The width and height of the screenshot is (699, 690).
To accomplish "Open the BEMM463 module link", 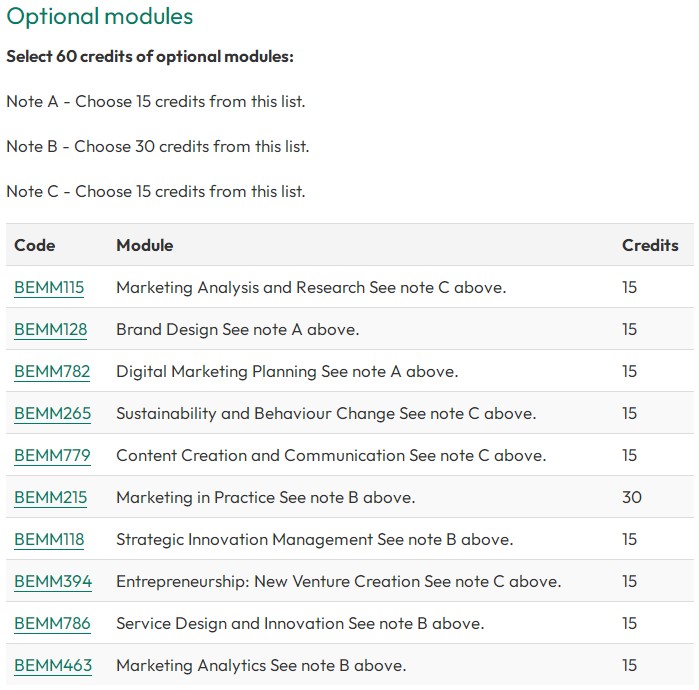I will click(x=53, y=665).
